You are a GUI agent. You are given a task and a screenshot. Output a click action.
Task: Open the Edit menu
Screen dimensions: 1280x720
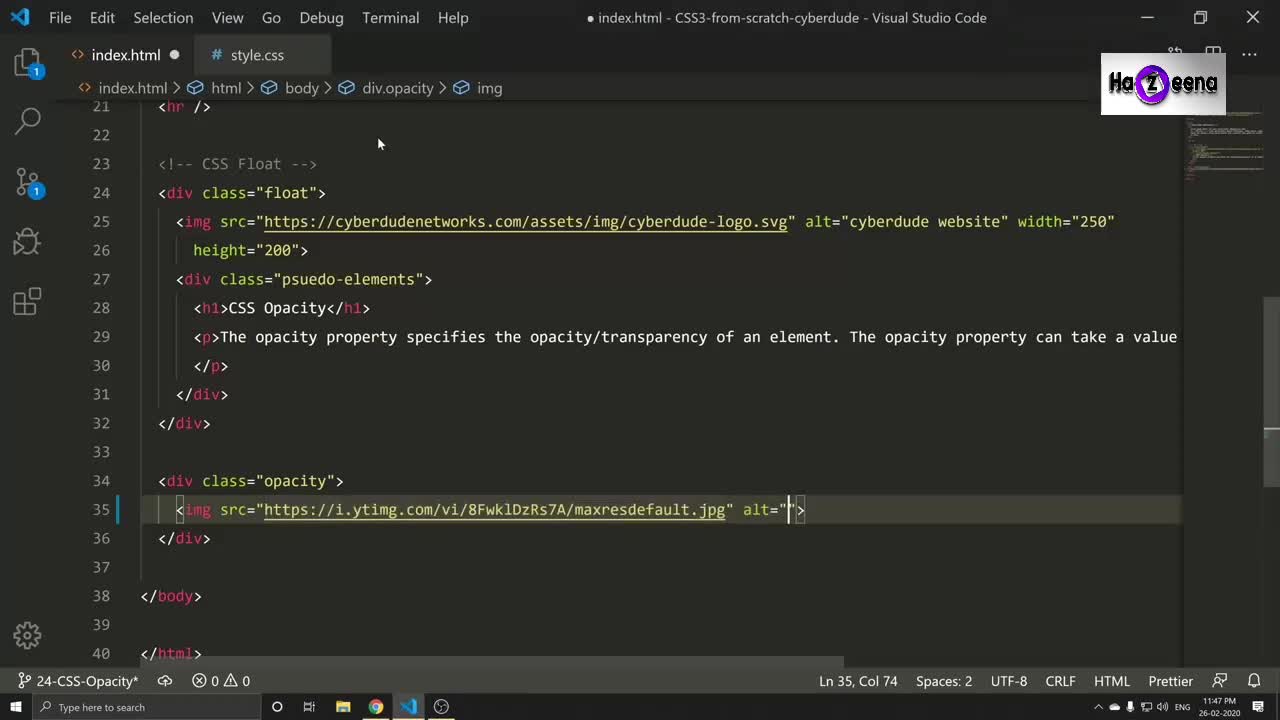pos(102,18)
